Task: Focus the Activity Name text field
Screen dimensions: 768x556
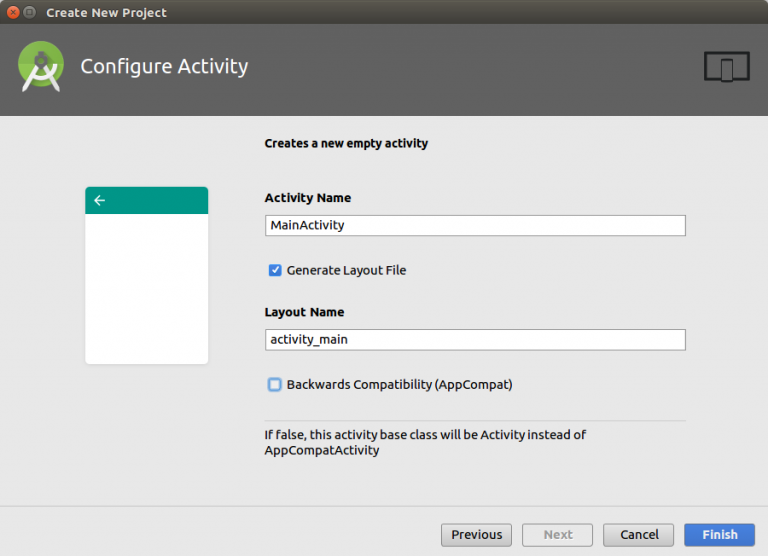Action: [475, 225]
